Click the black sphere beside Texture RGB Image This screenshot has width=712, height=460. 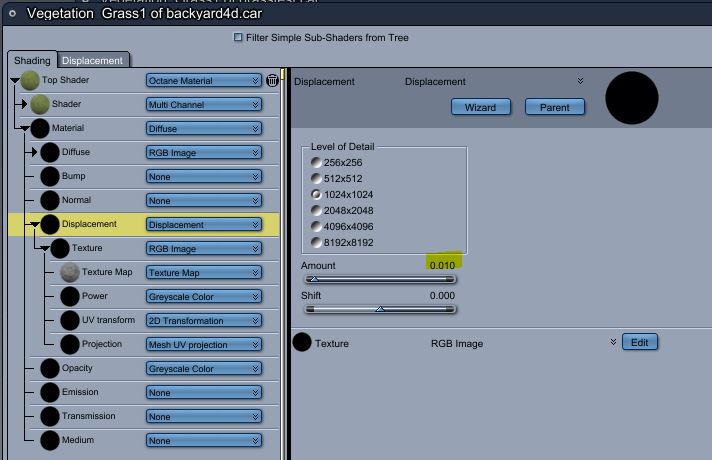302,342
